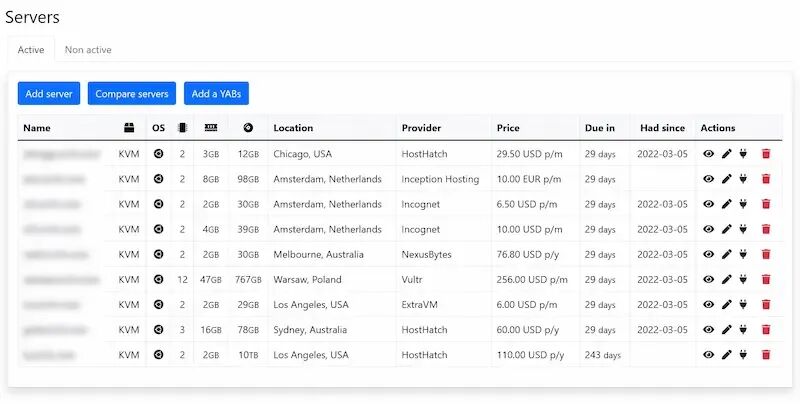Delete the Vultr Warsaw server
The image size is (800, 404).
click(x=766, y=280)
